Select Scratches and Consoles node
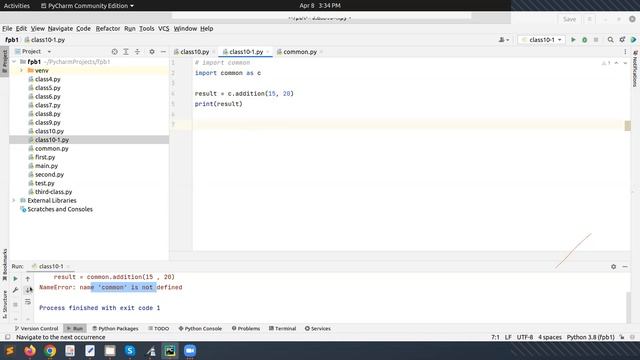Viewport: 640px width, 360px height. click(x=60, y=209)
